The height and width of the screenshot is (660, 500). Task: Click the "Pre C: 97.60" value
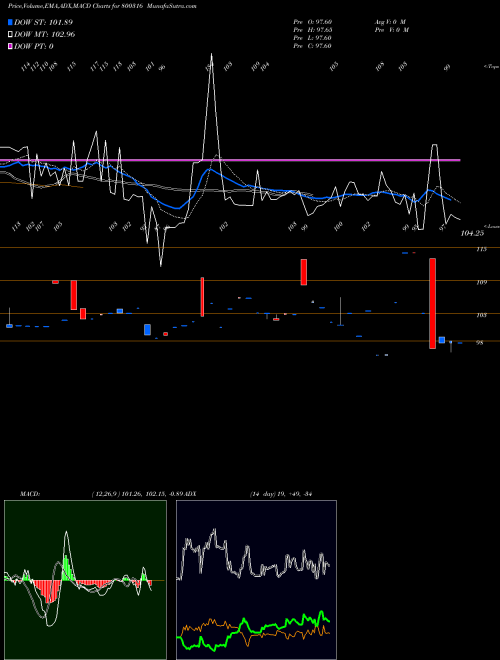point(313,46)
